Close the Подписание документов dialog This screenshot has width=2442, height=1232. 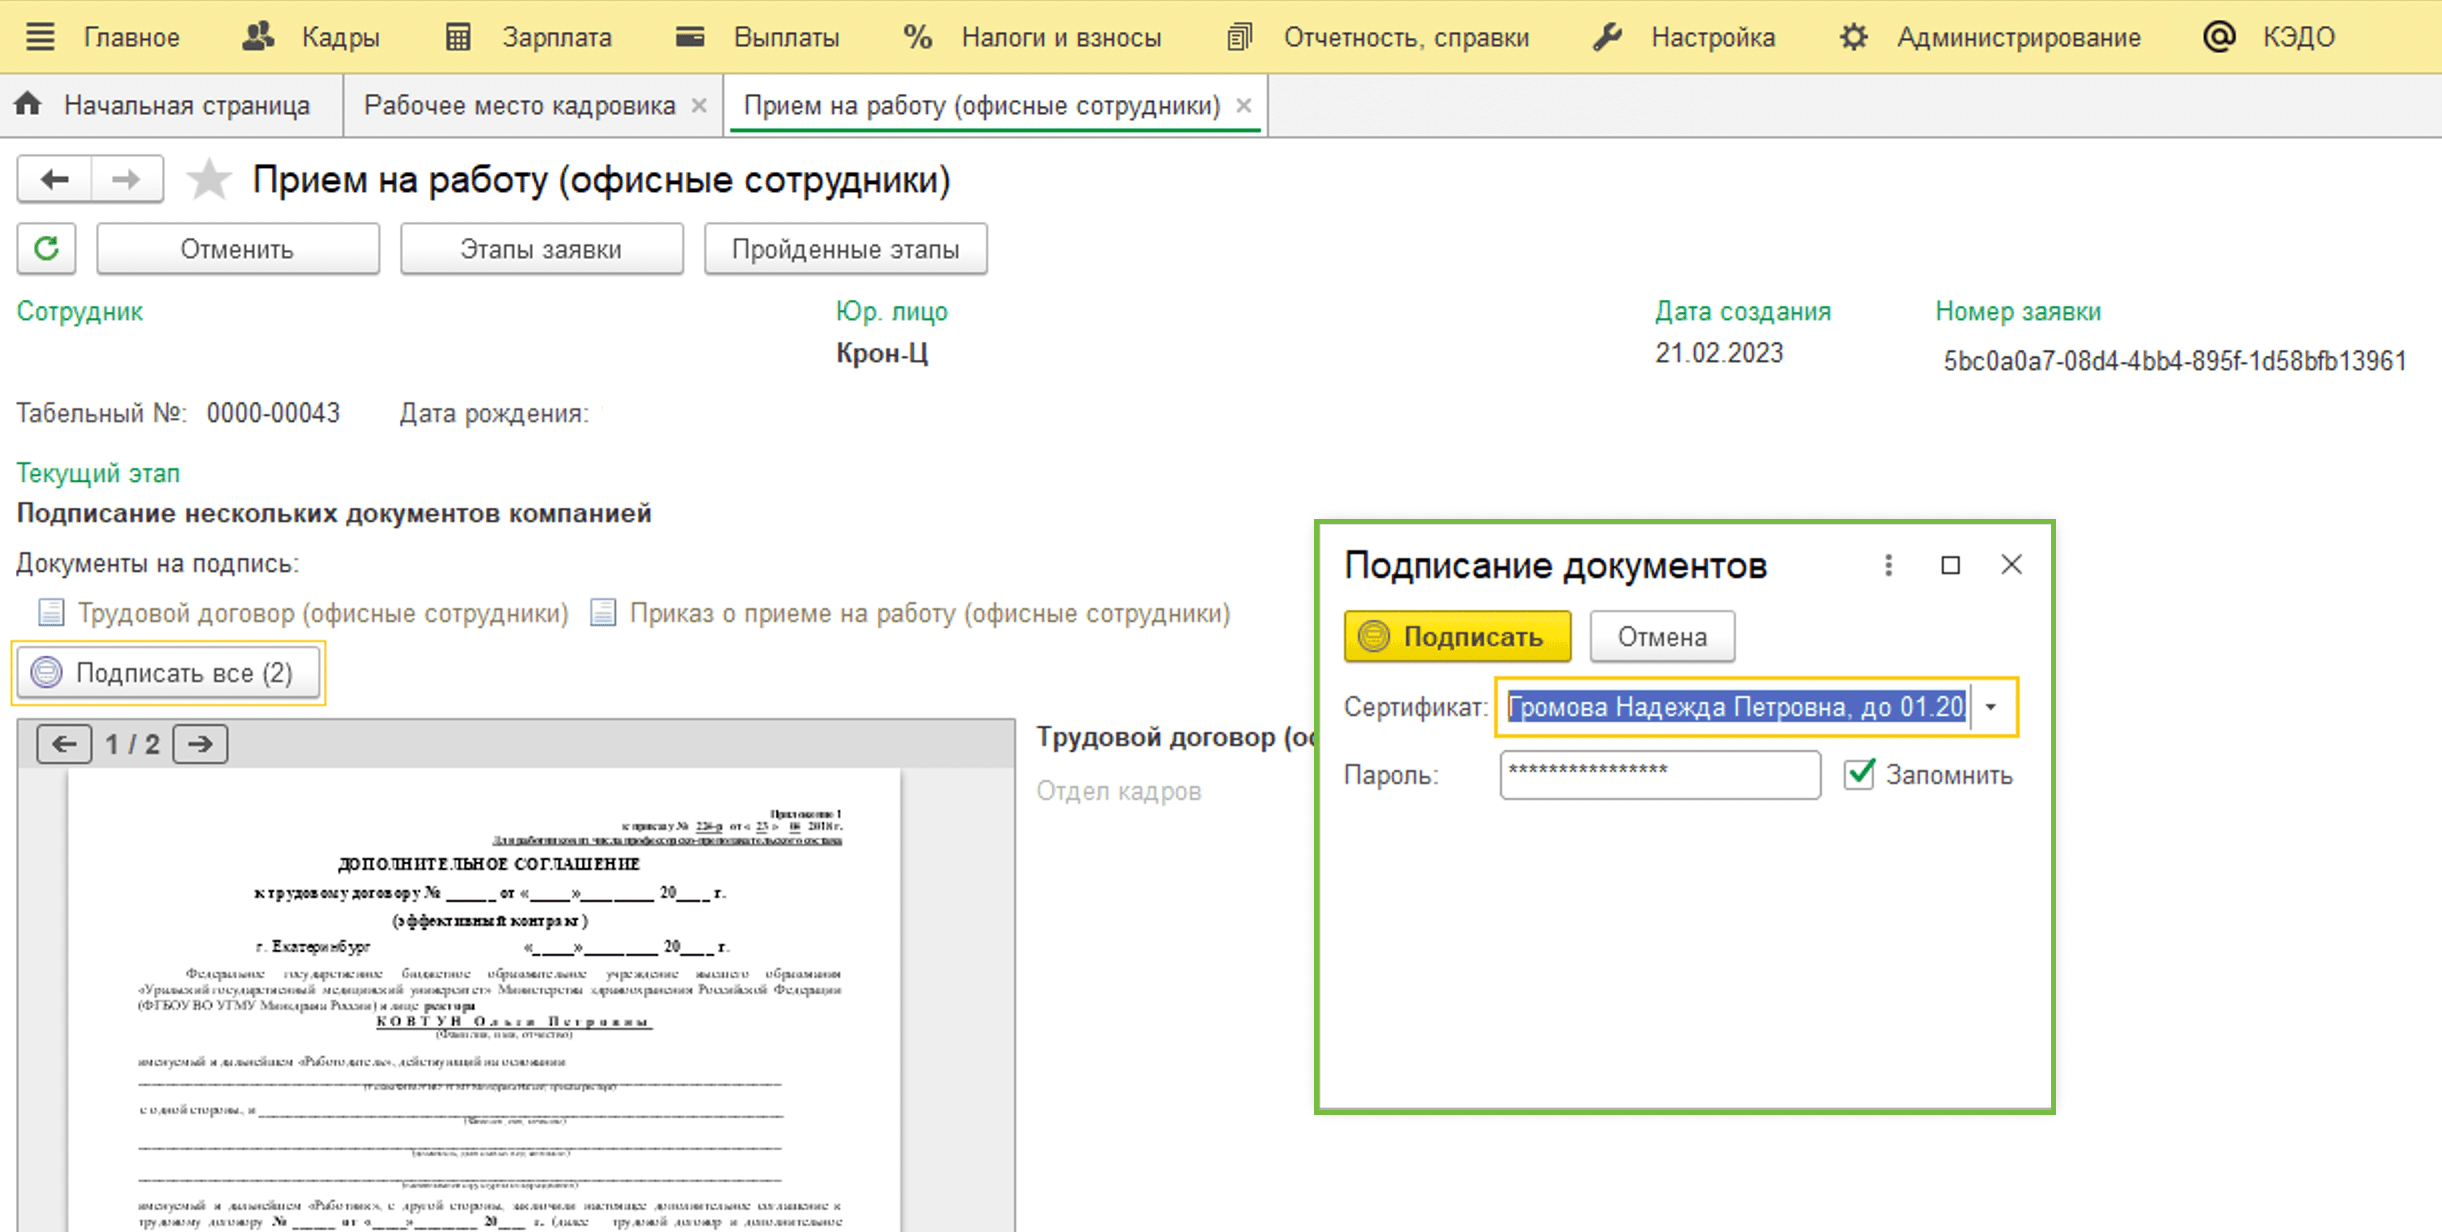(x=2011, y=565)
